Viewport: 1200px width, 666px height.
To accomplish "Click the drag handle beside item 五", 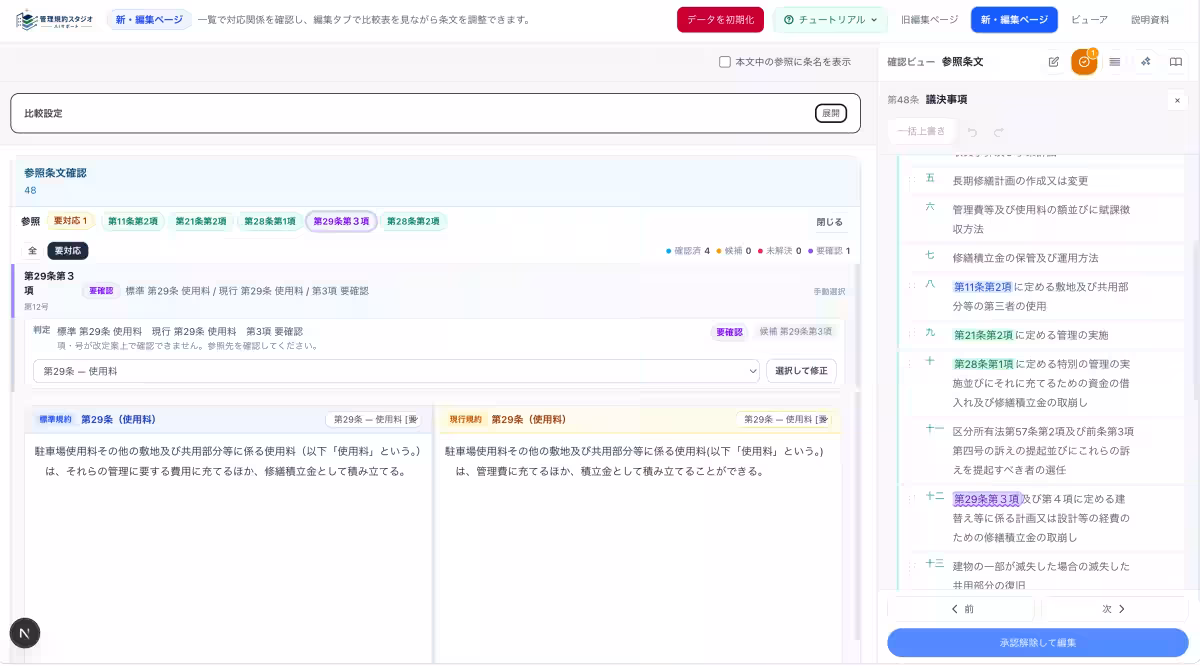I will [910, 179].
